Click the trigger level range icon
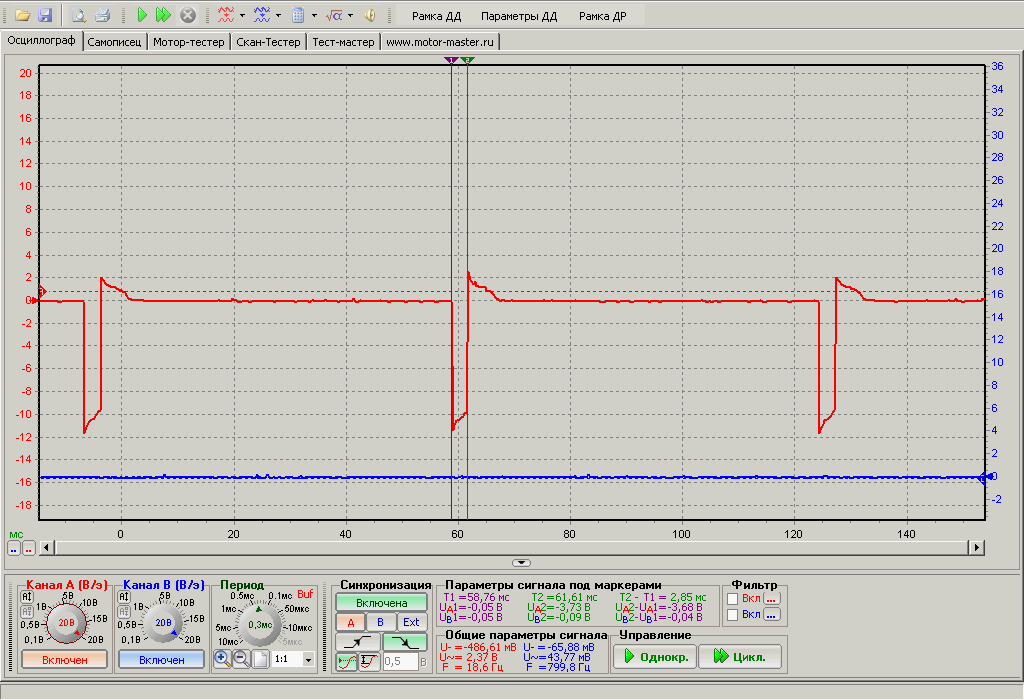This screenshot has height=700, width=1024. point(369,661)
